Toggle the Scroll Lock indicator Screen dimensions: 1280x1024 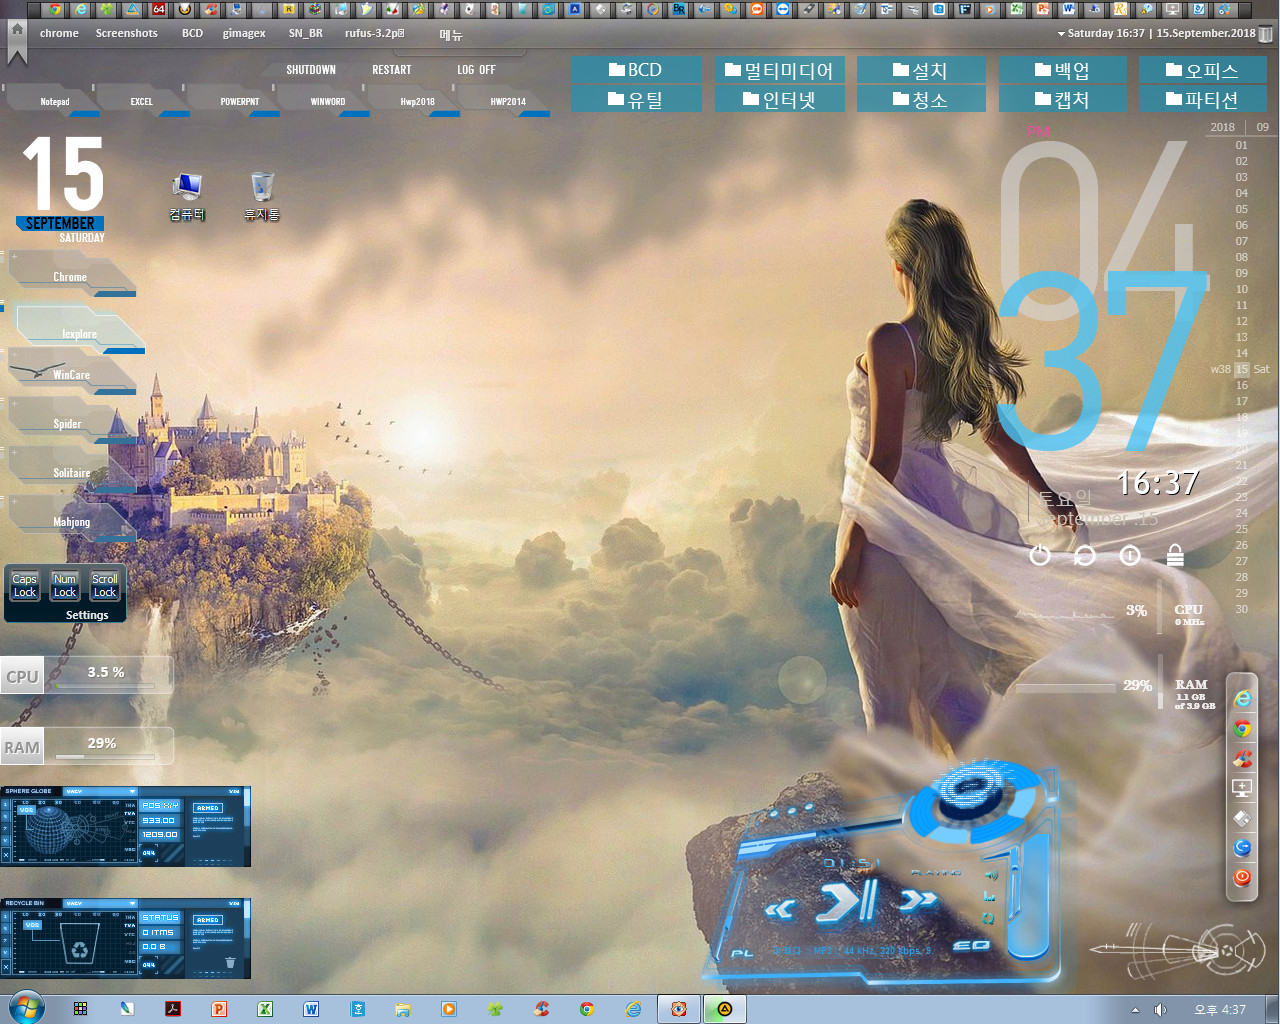[105, 586]
